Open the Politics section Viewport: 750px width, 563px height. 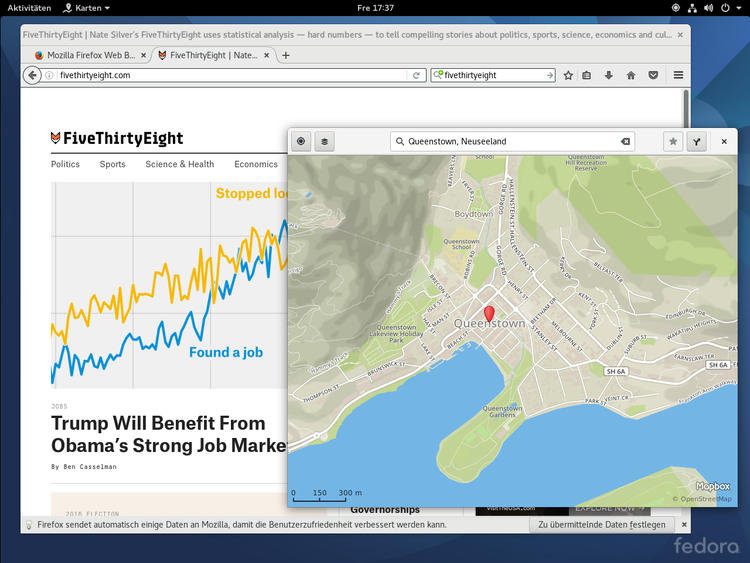click(66, 164)
